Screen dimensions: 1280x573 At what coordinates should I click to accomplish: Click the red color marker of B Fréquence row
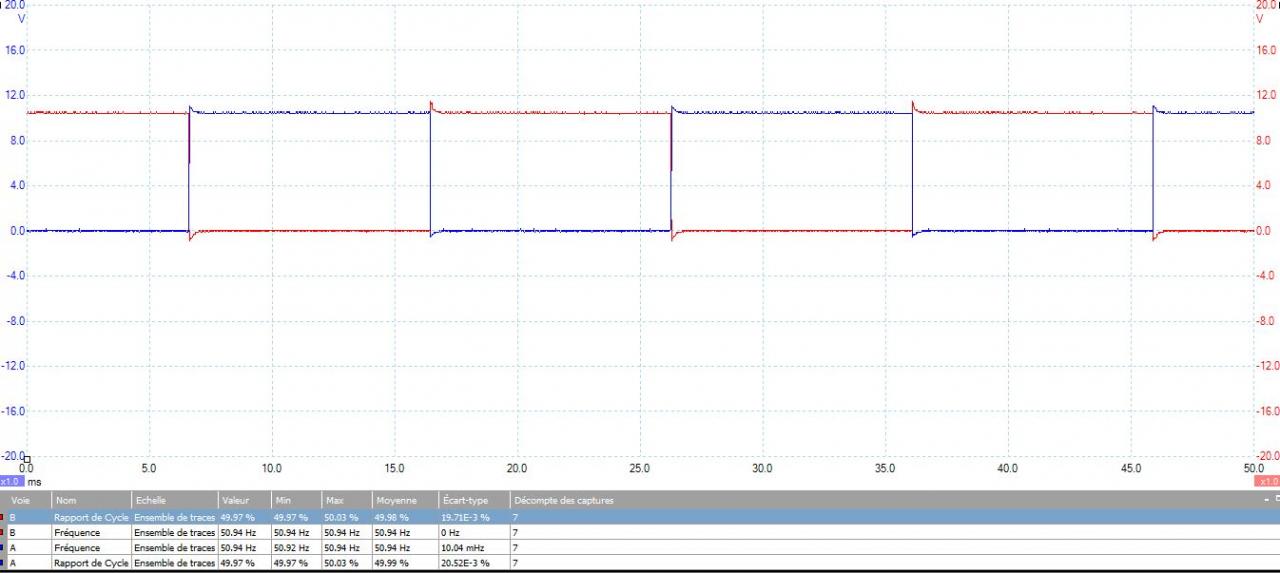coord(3,533)
